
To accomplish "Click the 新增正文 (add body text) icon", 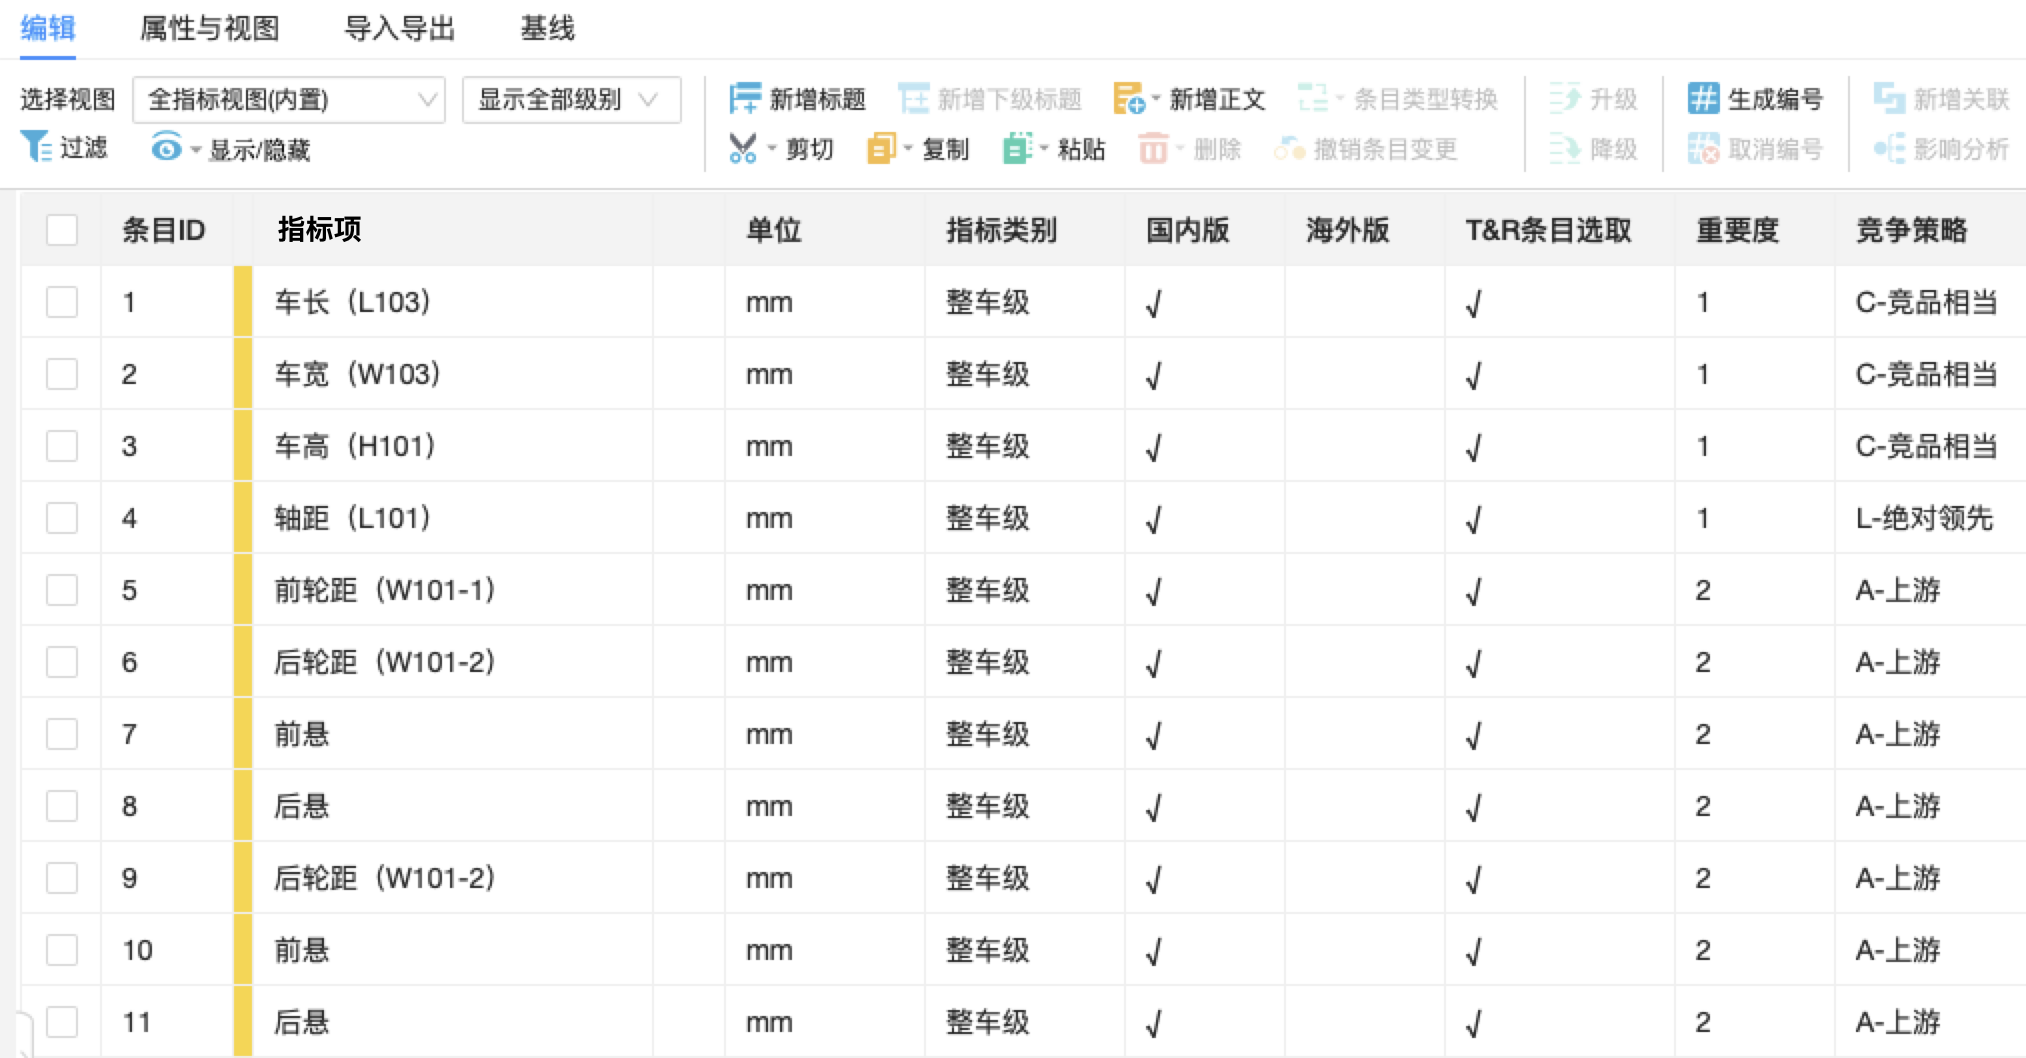I will click(x=1128, y=99).
